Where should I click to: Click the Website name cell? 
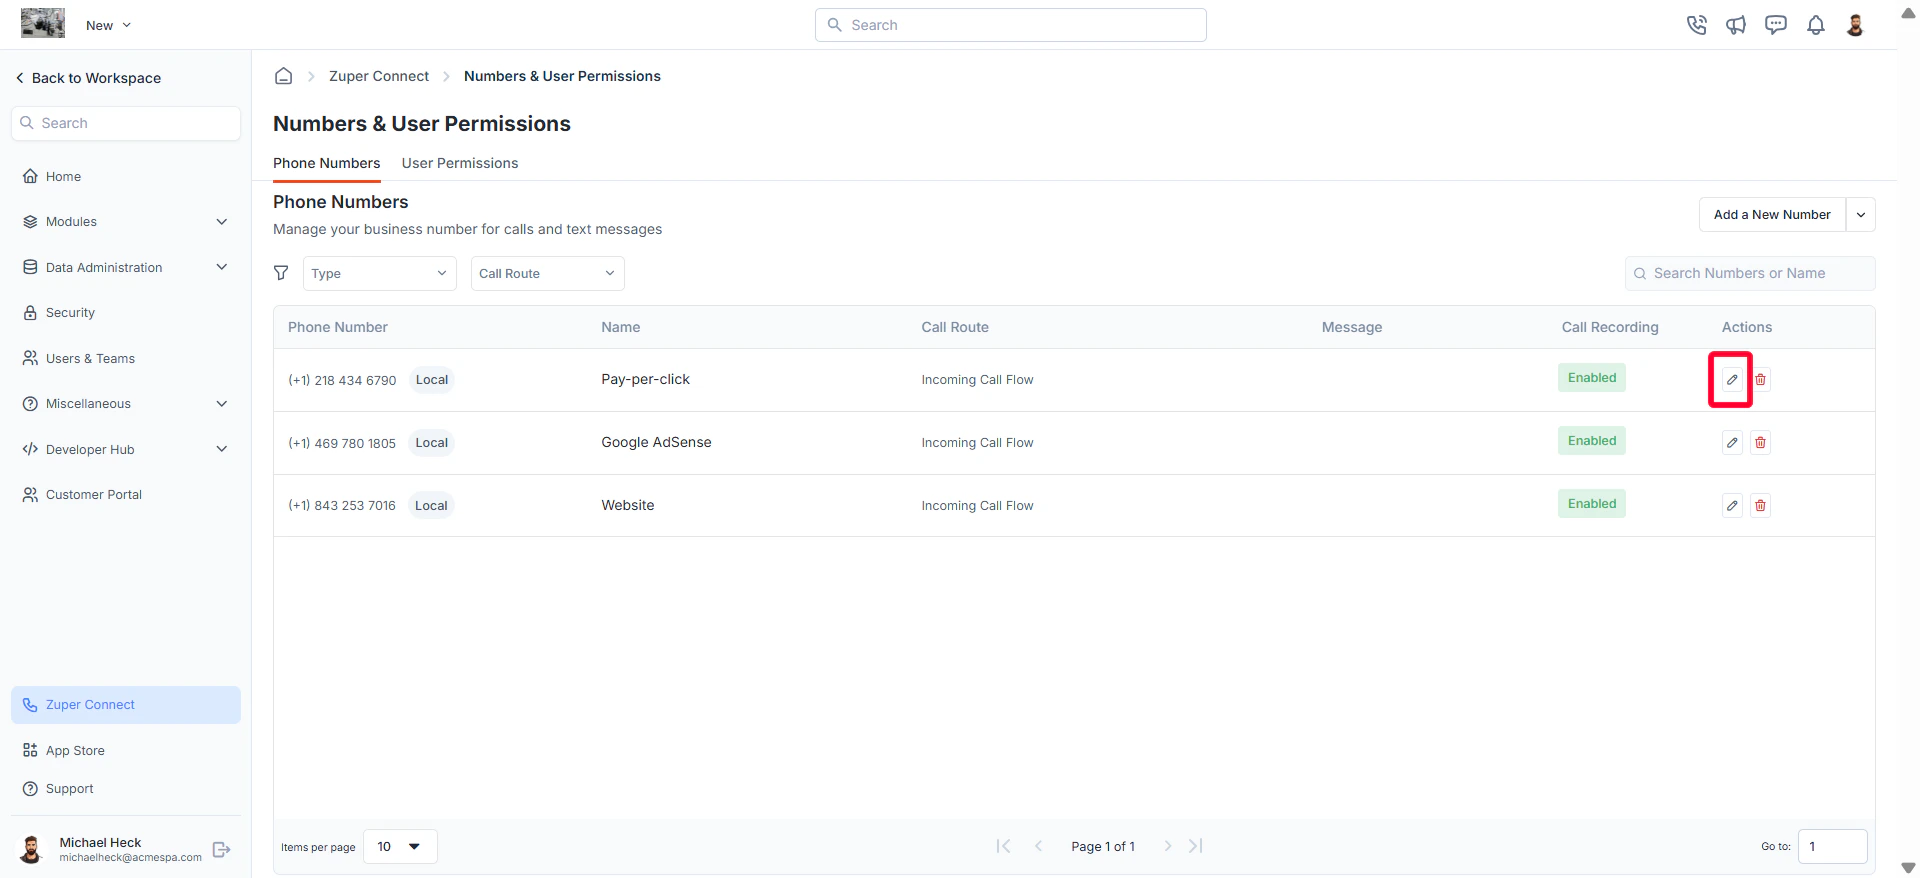click(628, 505)
